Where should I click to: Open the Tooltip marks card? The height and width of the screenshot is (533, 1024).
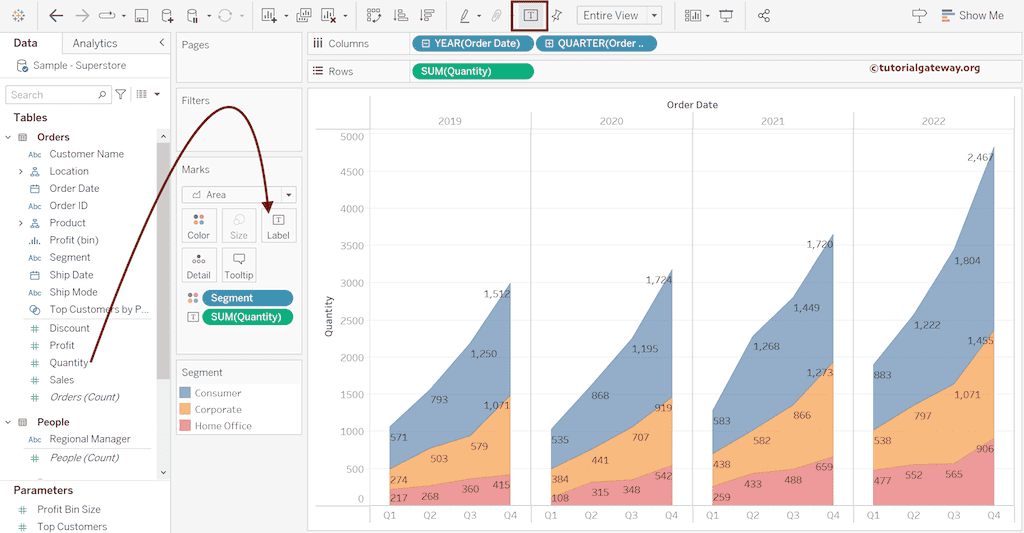point(239,265)
